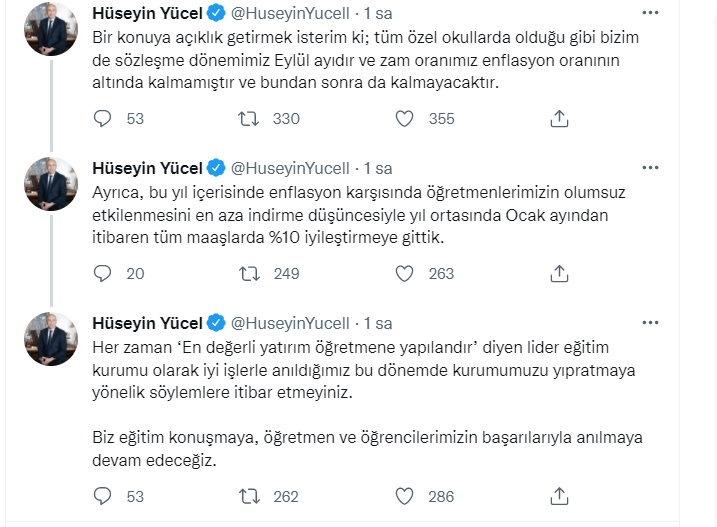The height and width of the screenshot is (527, 717).
Task: Like the third tweet with 286 likes
Action: 405,496
